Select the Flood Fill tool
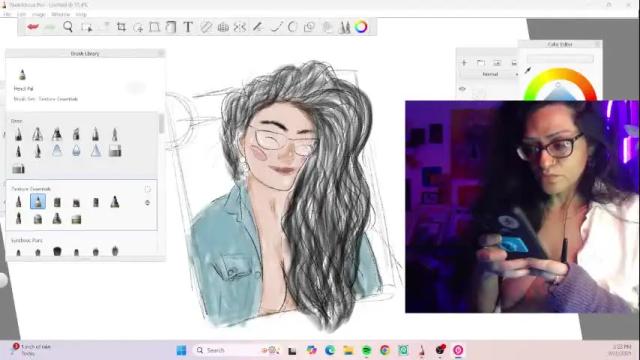The width and height of the screenshot is (640, 360). coord(171,27)
